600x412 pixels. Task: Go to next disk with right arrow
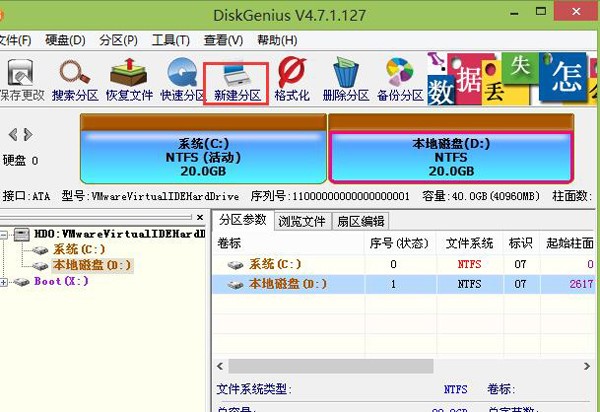(28, 134)
